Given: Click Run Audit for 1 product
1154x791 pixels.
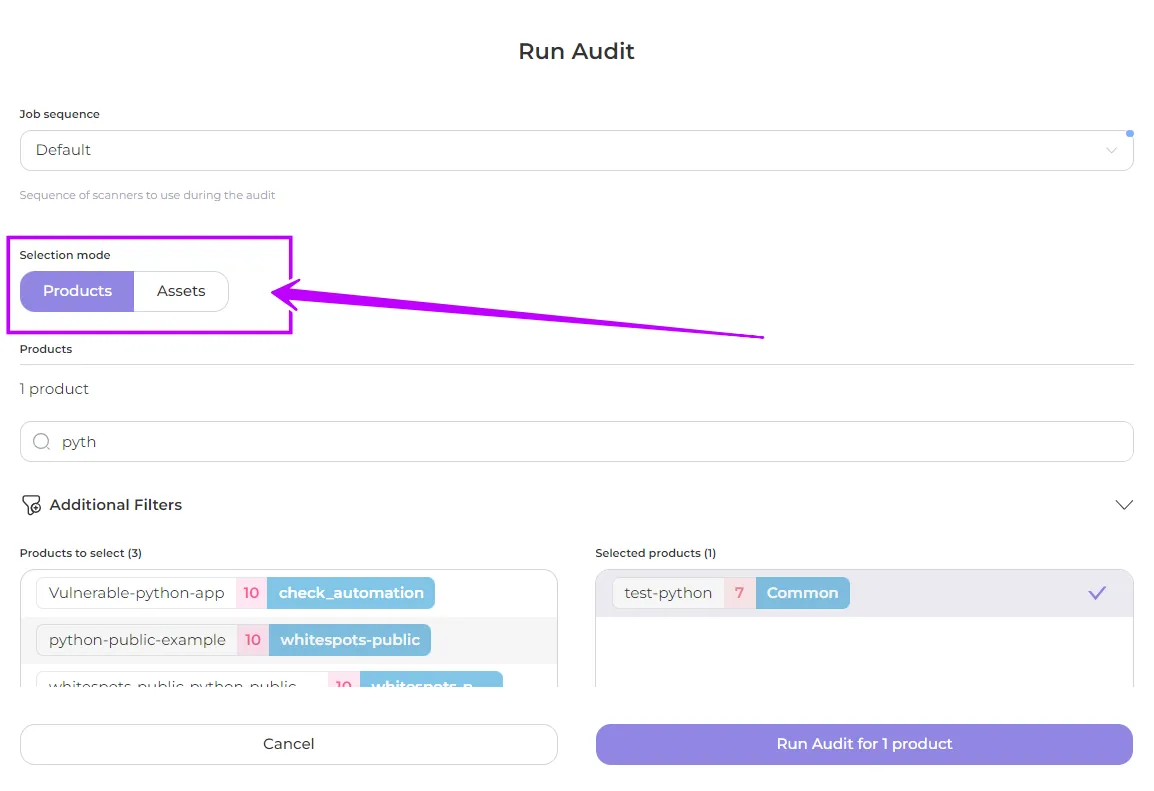Looking at the screenshot, I should pos(864,744).
